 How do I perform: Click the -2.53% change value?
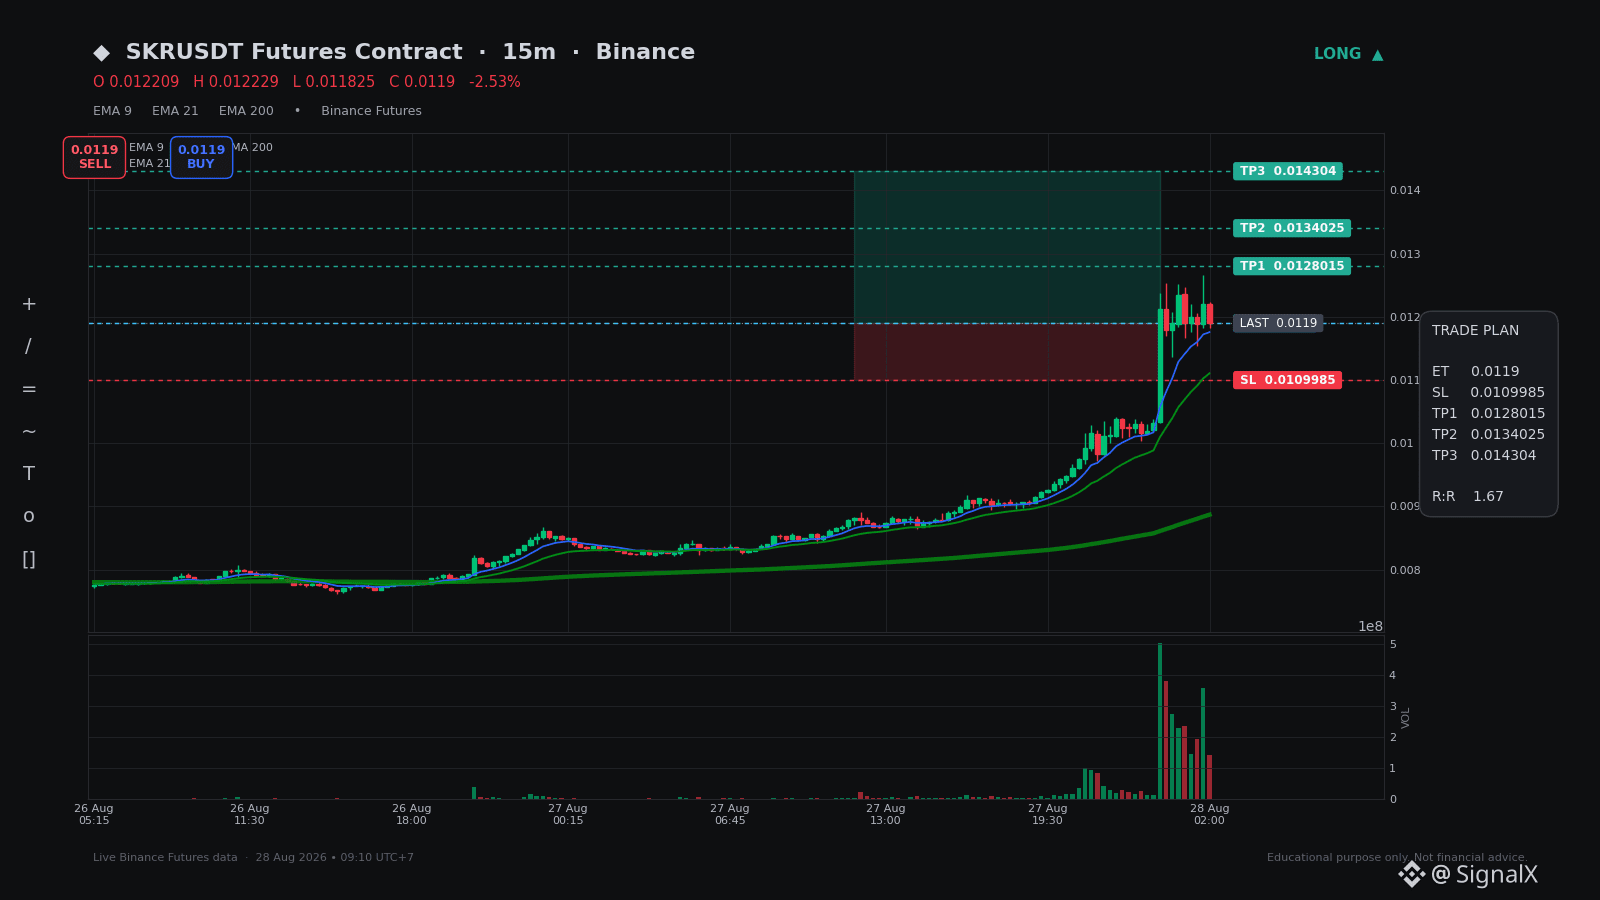495,82
